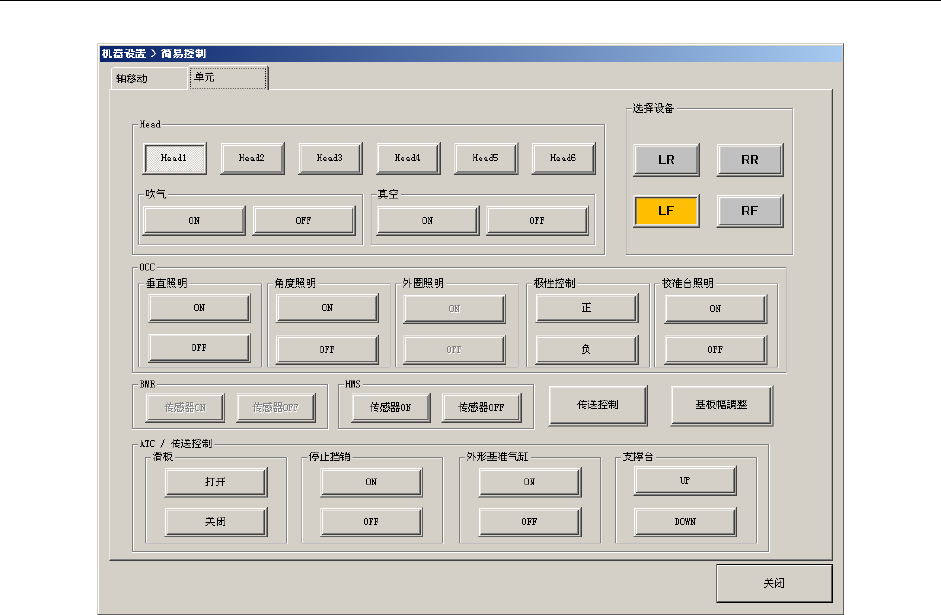Open 传送控制

pos(598,406)
